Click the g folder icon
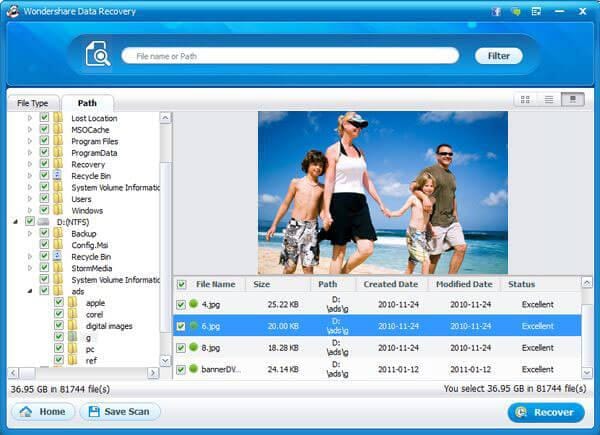 [72, 337]
